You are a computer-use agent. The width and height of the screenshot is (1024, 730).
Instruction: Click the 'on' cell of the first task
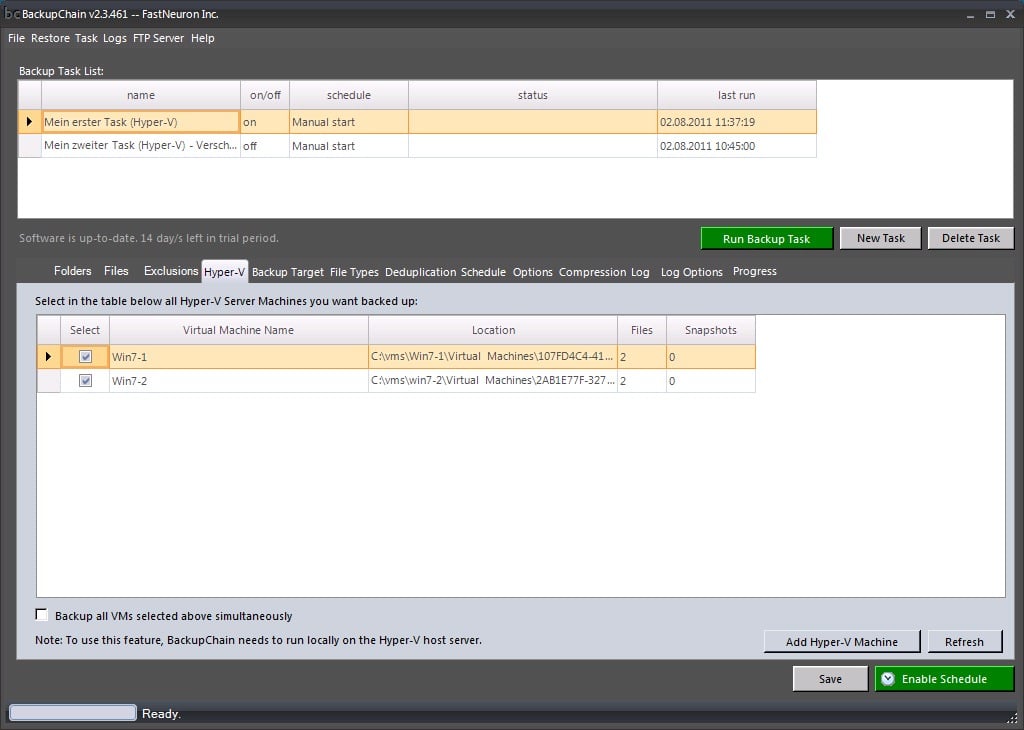pos(265,122)
